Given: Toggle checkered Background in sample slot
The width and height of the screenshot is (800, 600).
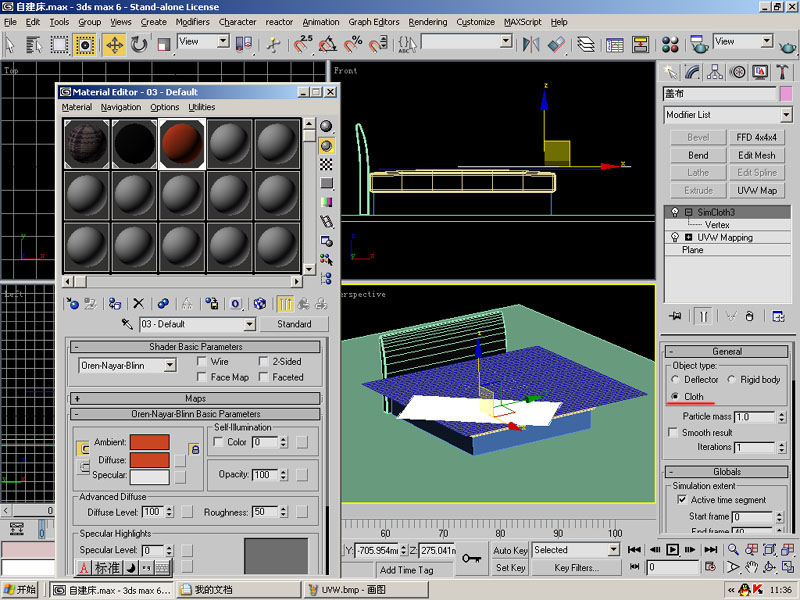Looking at the screenshot, I should 326,164.
